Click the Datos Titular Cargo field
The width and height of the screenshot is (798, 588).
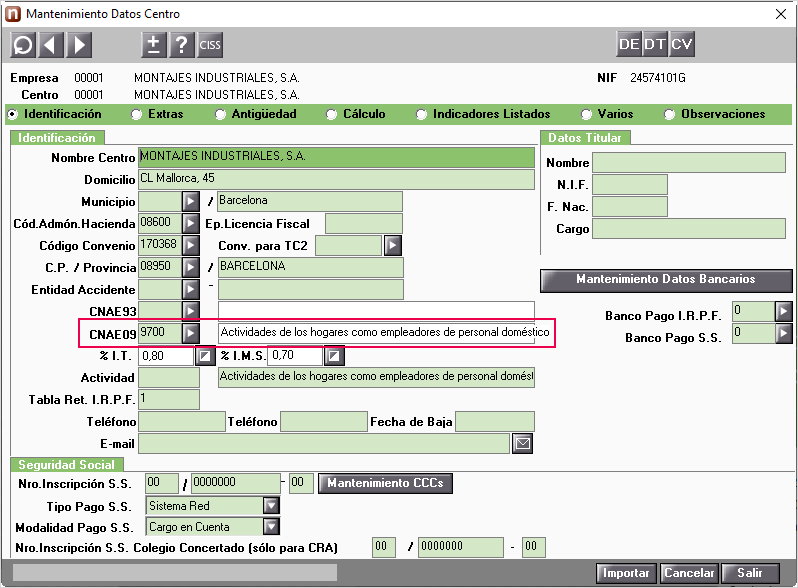coord(689,229)
